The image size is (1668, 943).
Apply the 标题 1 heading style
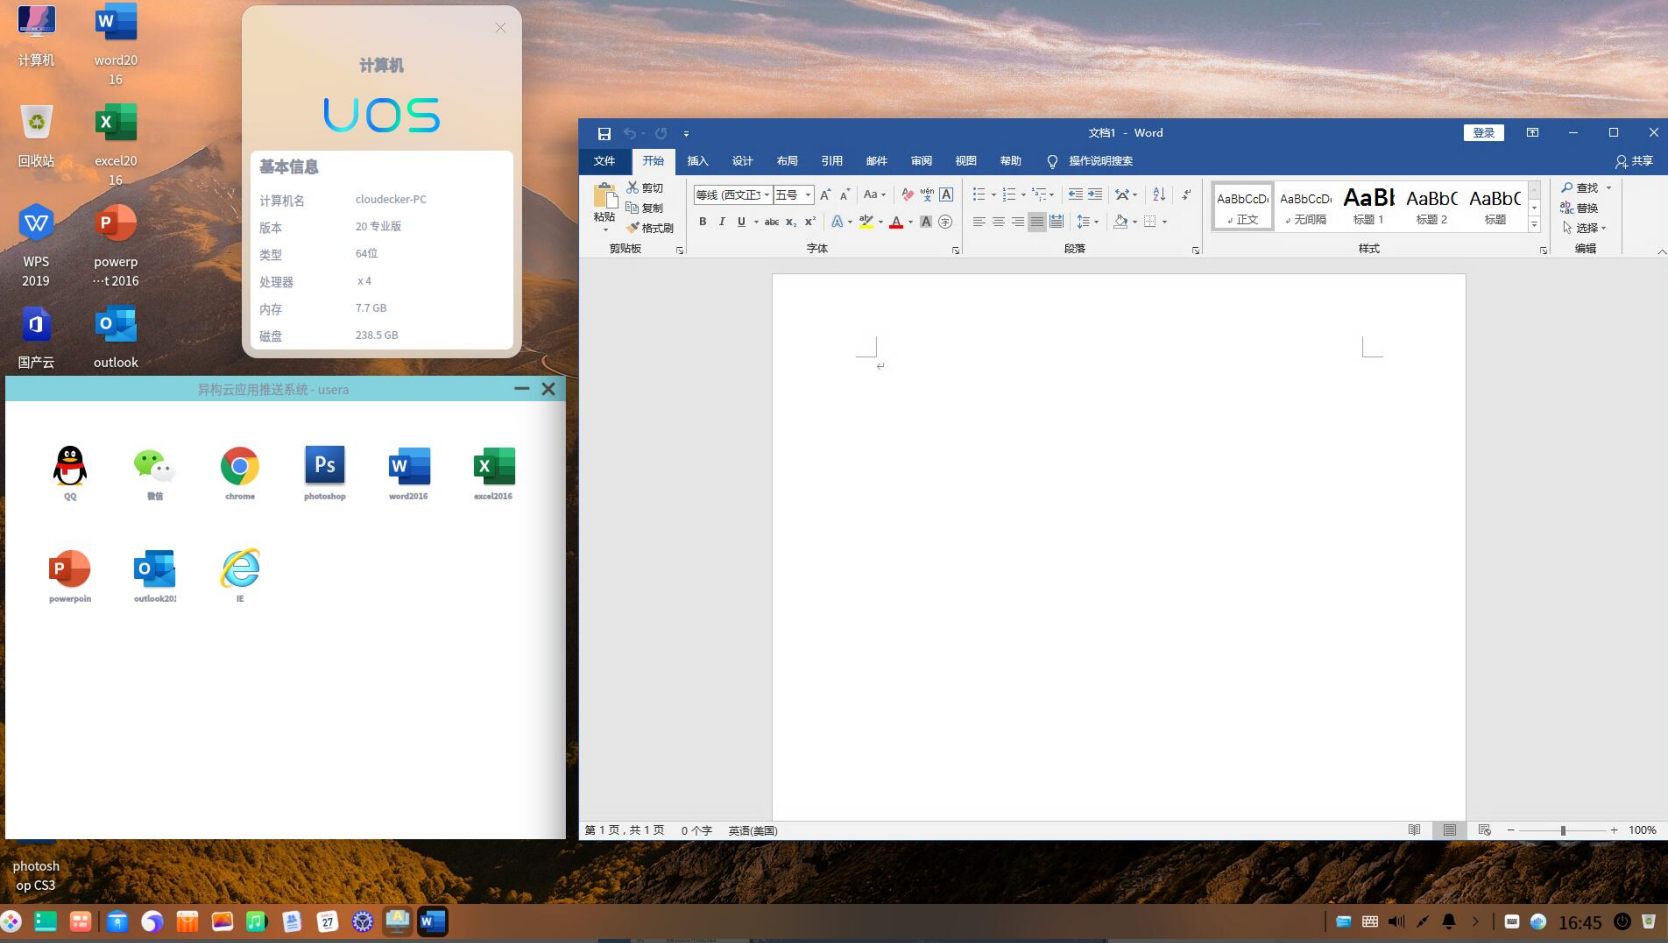coord(1368,206)
